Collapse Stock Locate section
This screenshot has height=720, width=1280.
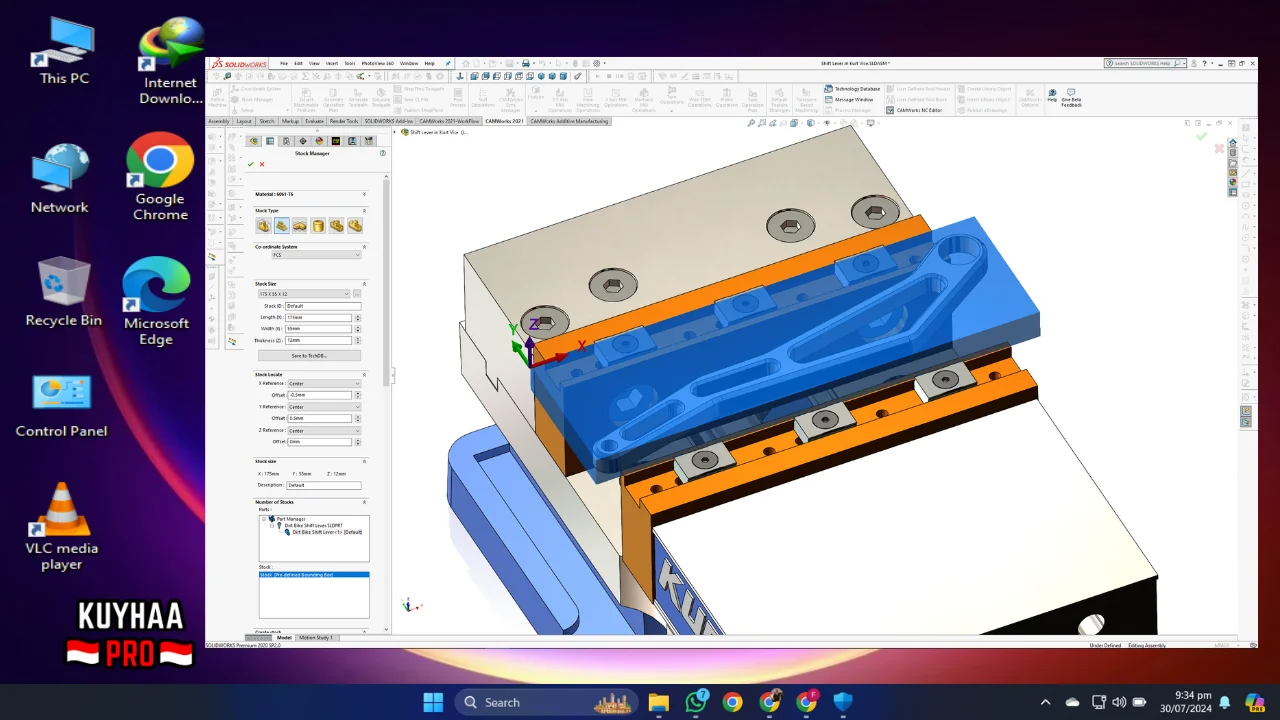pos(364,374)
